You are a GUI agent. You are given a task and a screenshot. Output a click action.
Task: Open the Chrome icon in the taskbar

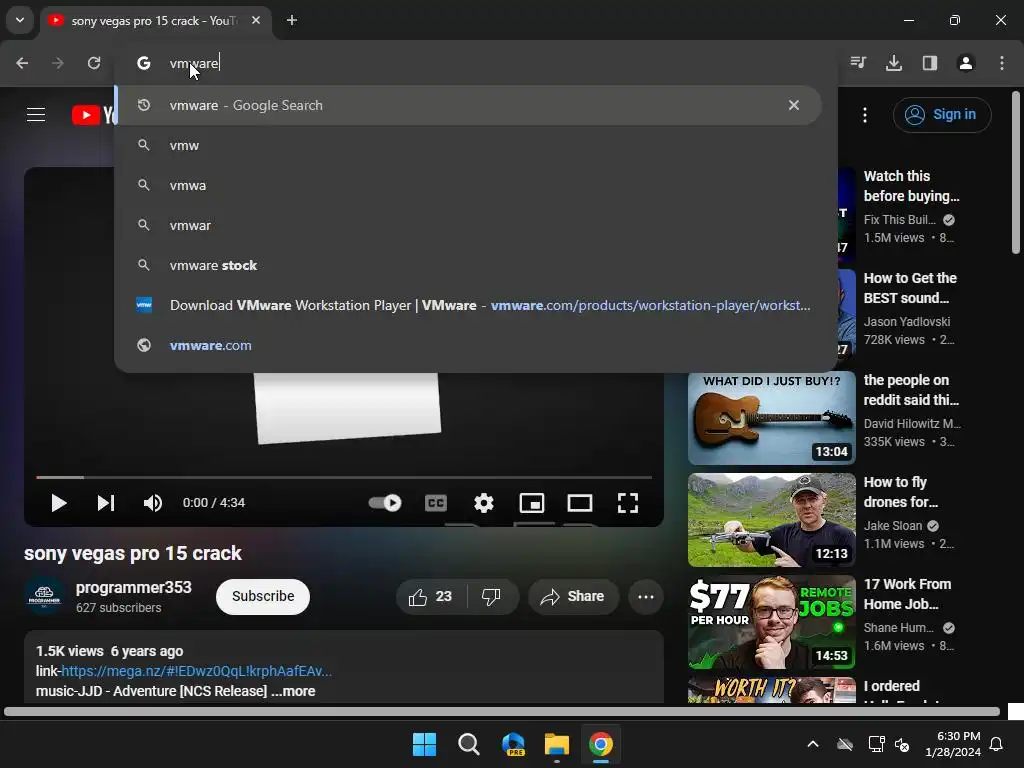pos(601,744)
